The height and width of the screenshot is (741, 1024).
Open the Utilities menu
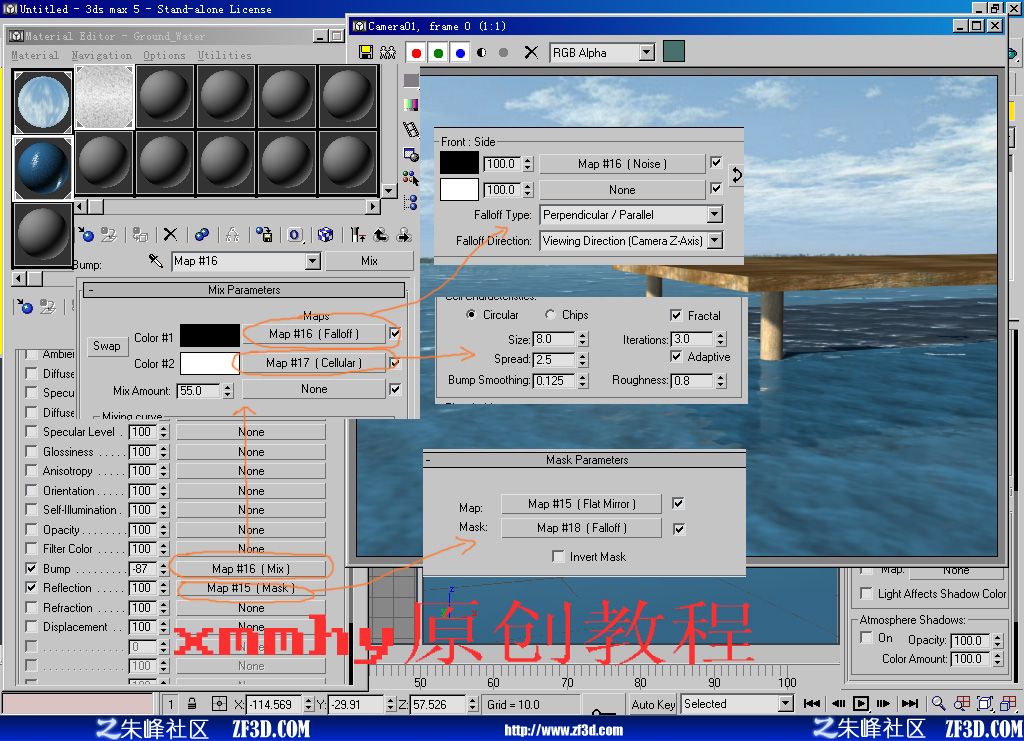click(224, 55)
